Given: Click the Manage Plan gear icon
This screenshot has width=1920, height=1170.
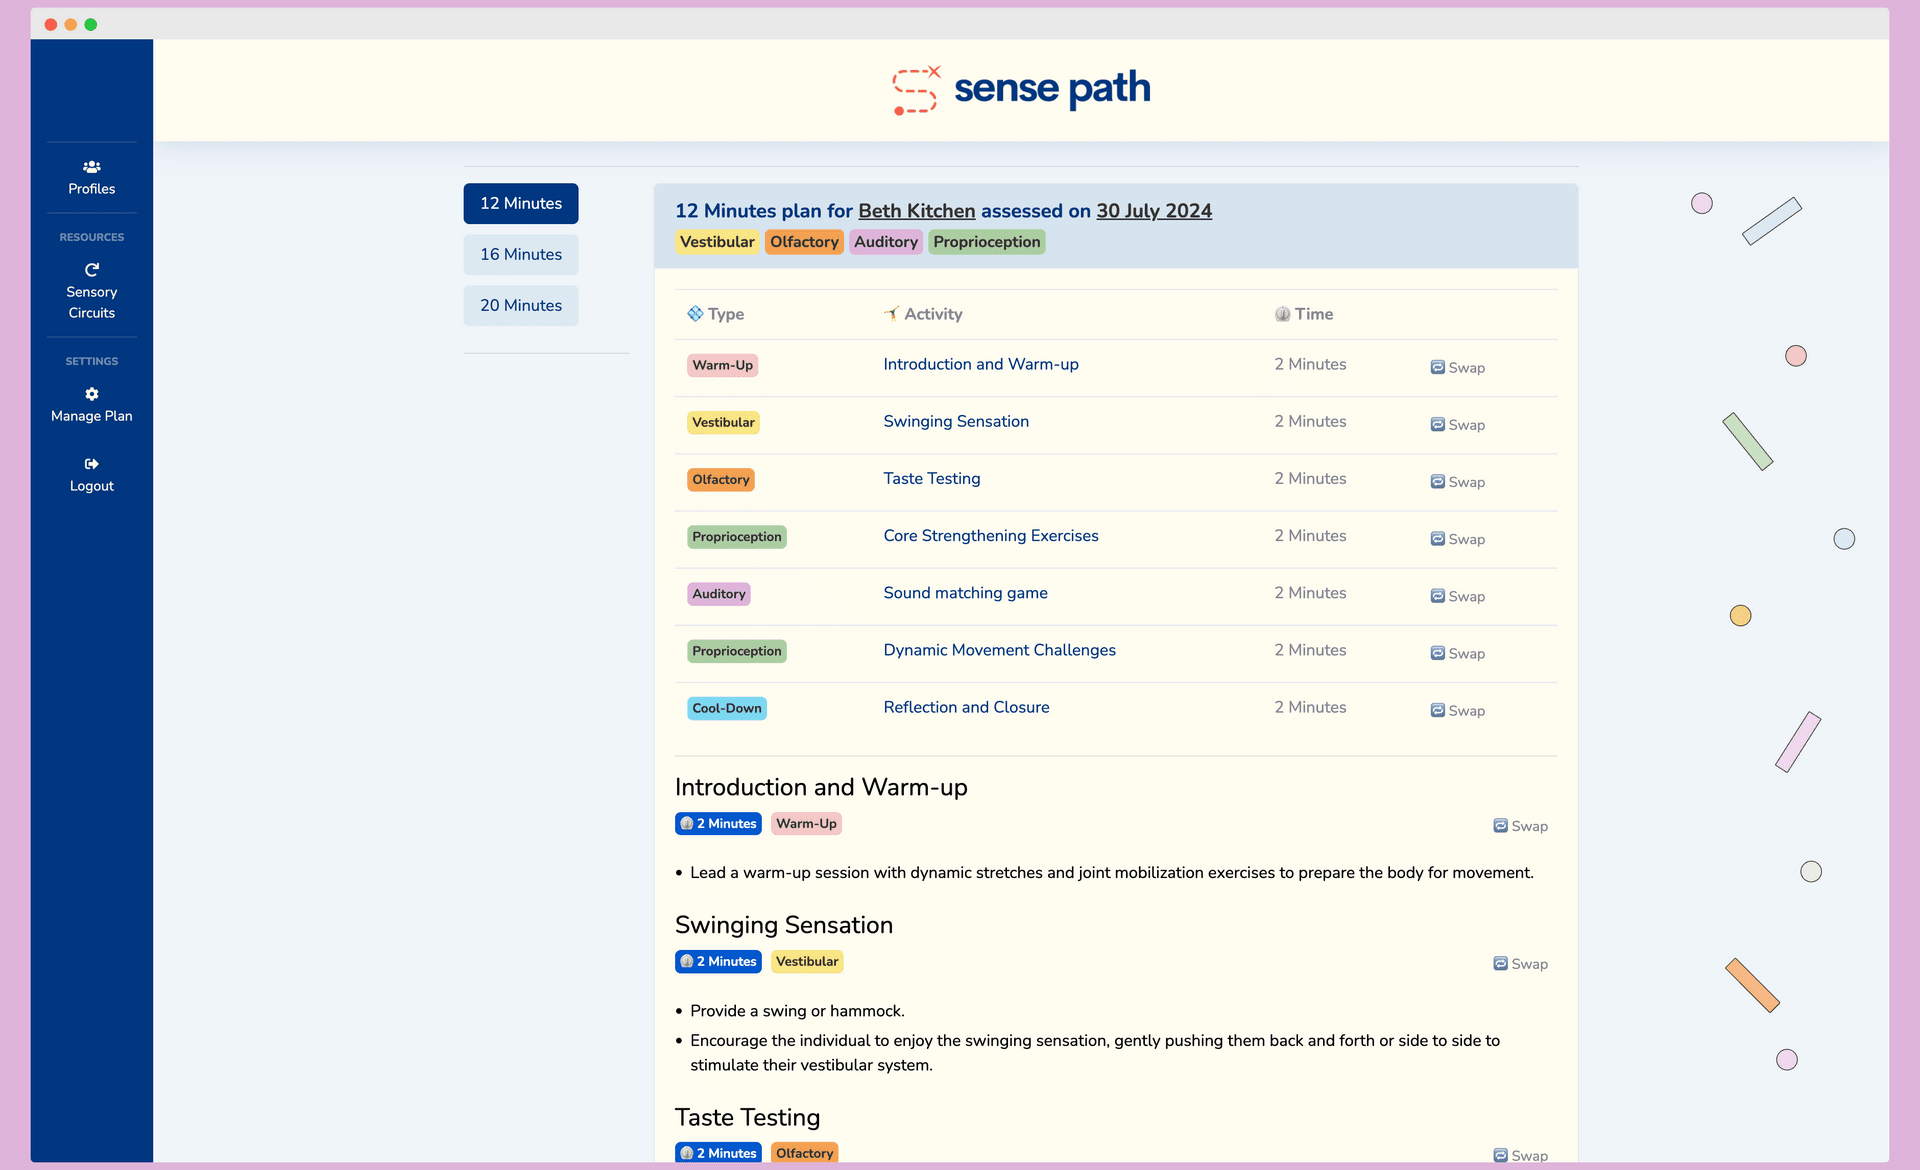Looking at the screenshot, I should coord(91,394).
